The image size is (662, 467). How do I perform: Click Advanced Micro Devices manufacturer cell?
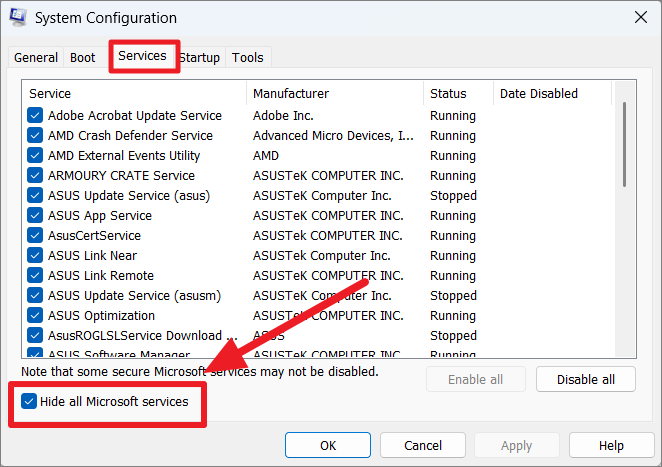coord(333,136)
